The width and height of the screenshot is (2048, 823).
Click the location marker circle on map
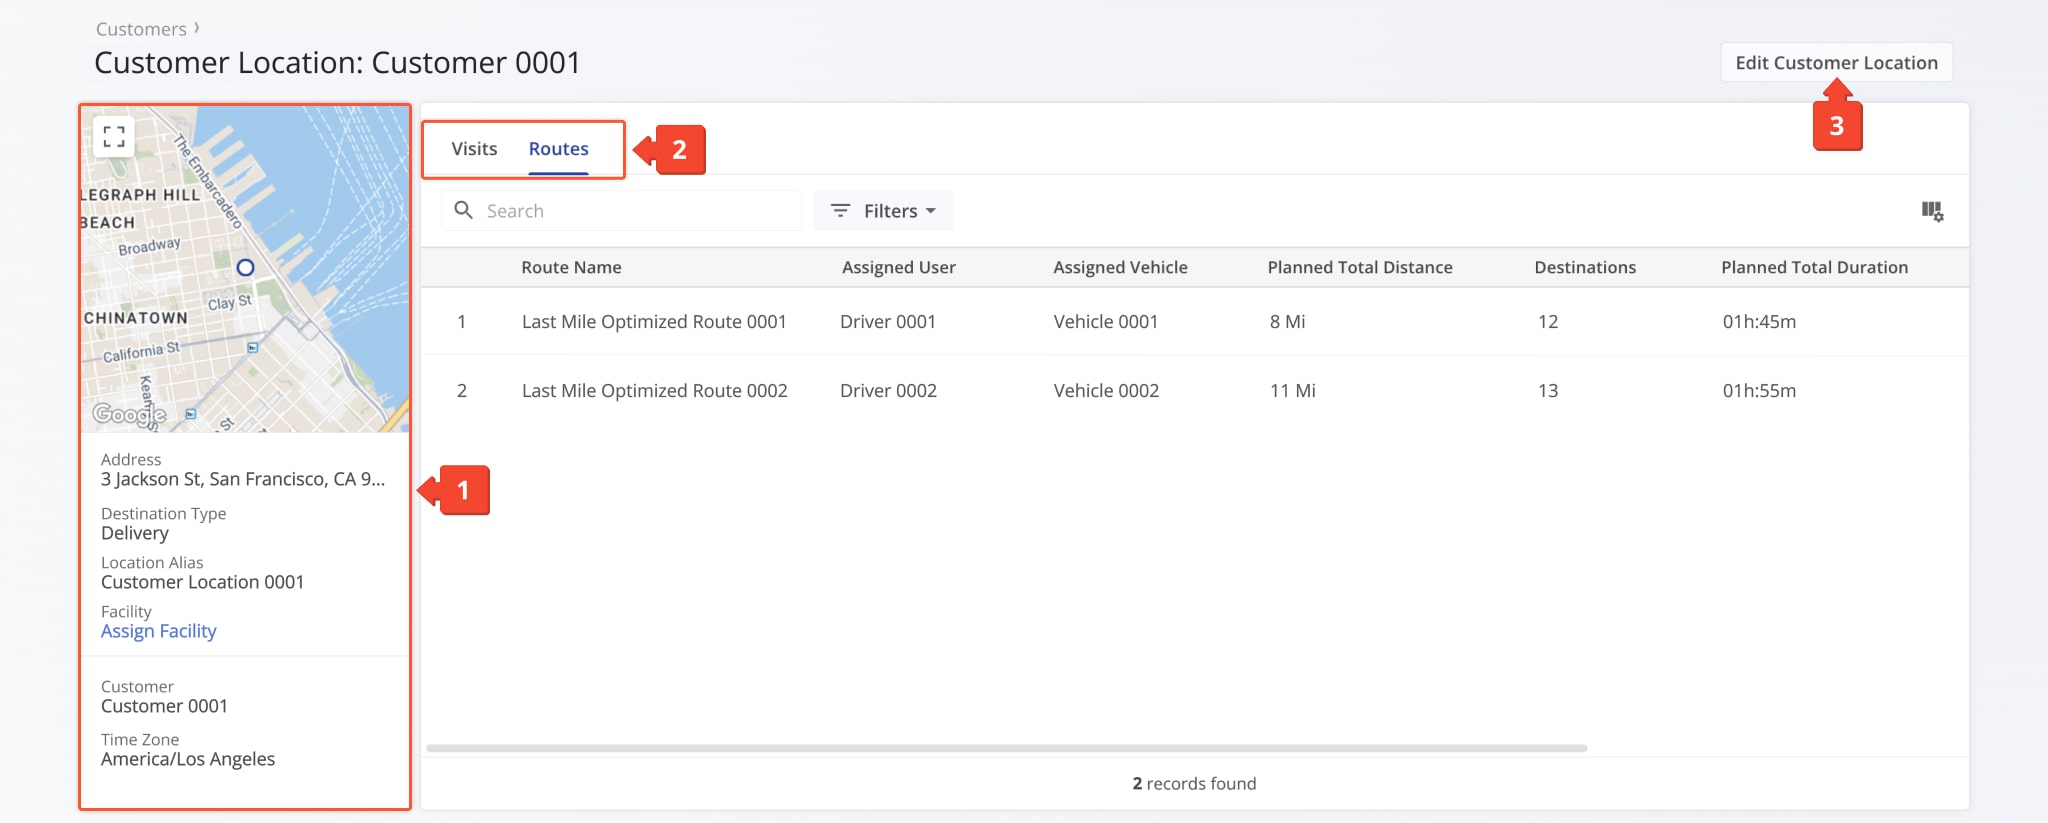[245, 267]
